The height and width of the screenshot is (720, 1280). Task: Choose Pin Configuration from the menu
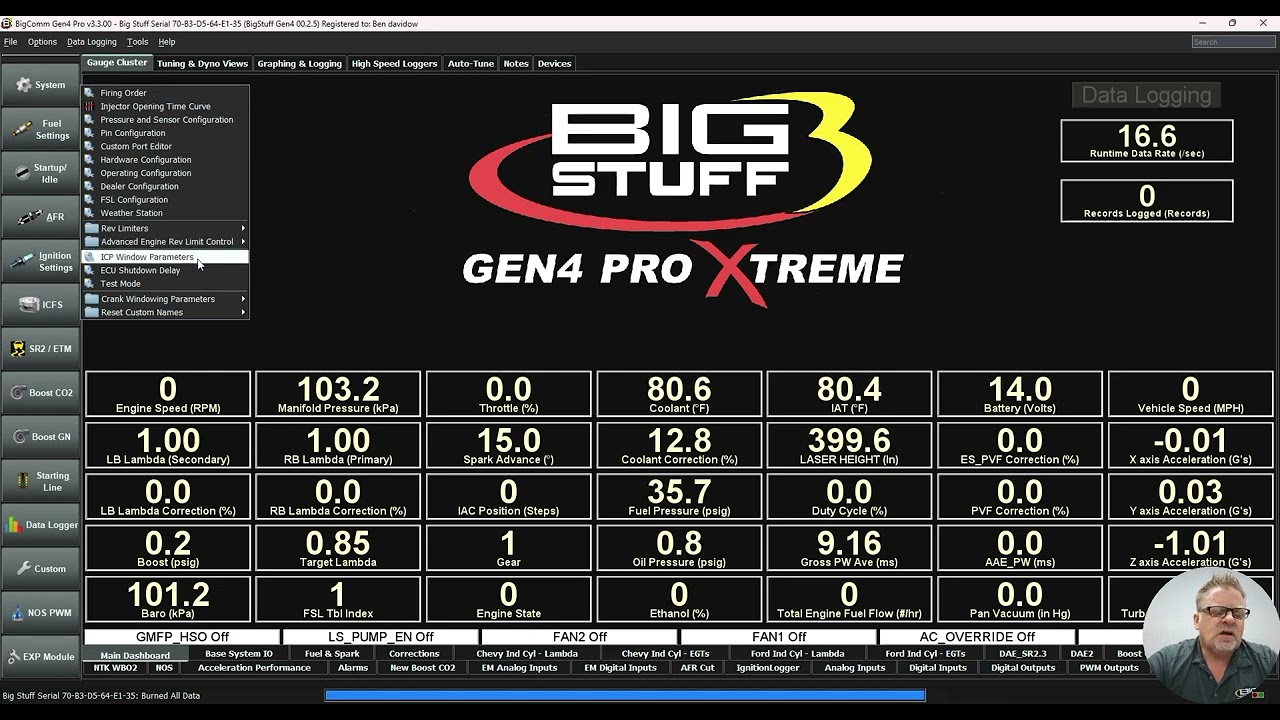165,133
